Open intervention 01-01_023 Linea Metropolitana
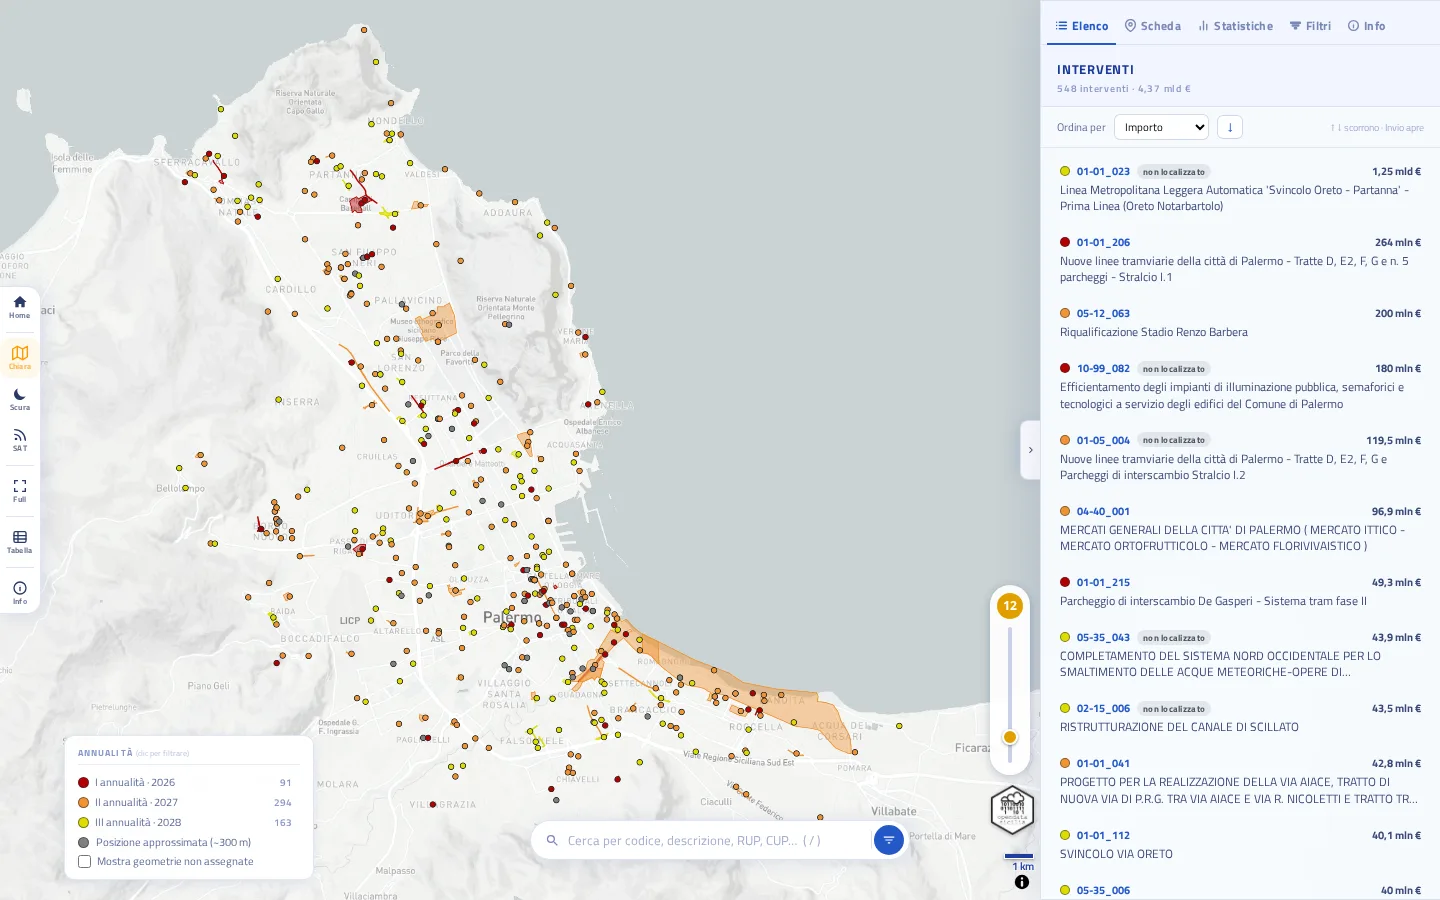The image size is (1440, 900). click(x=1240, y=189)
